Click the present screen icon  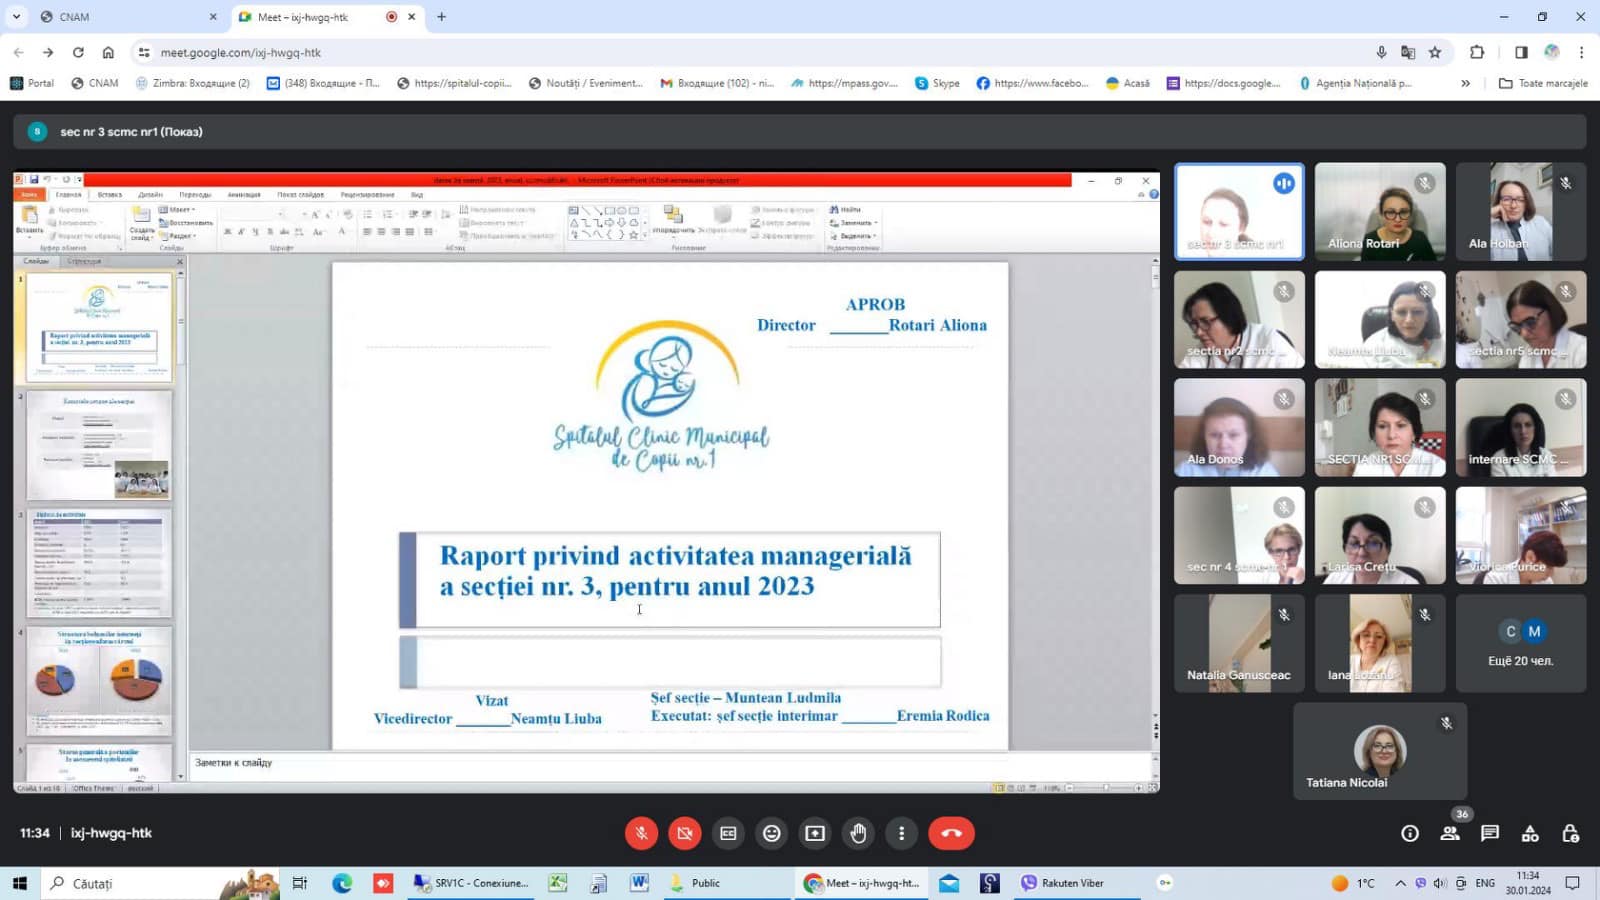tap(815, 833)
